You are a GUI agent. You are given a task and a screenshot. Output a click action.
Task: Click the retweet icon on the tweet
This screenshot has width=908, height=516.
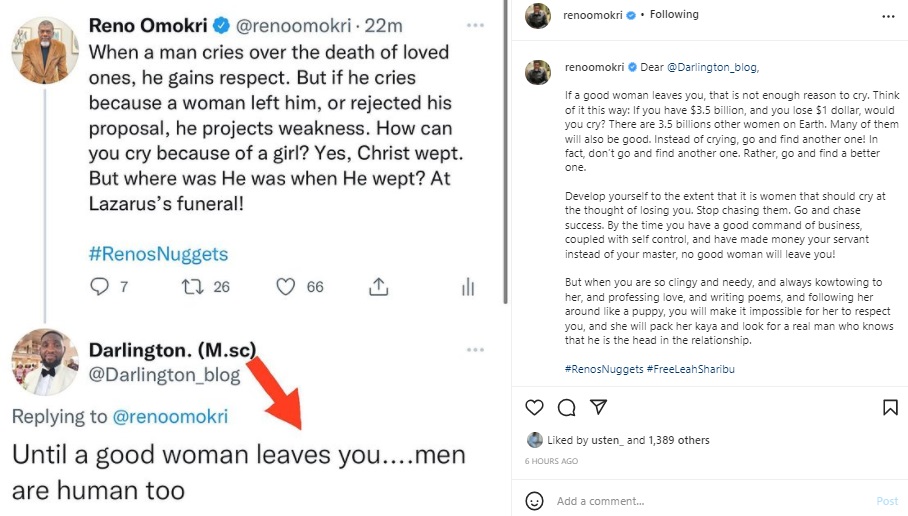pos(192,287)
